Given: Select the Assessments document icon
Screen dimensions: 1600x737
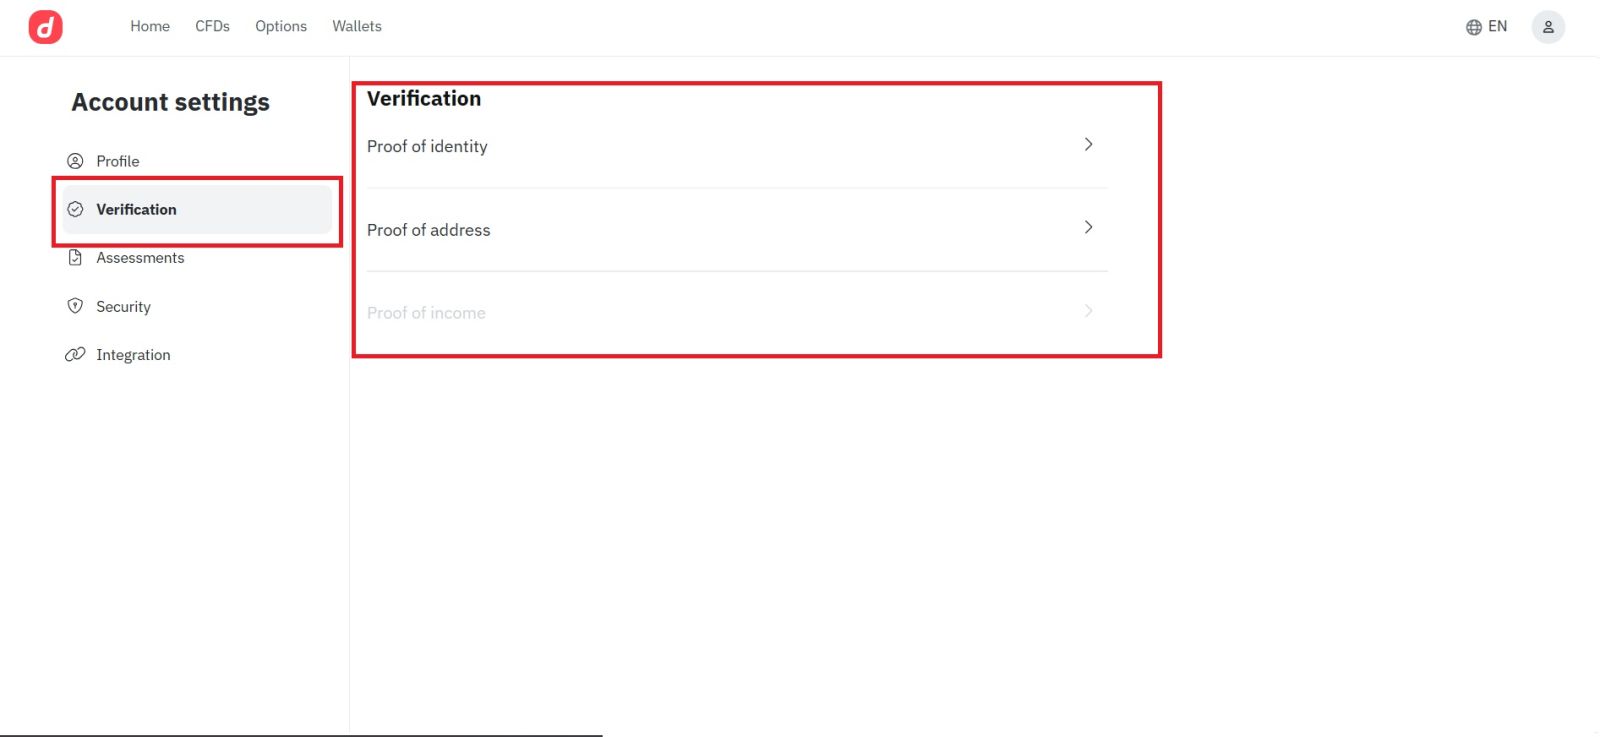Looking at the screenshot, I should click(76, 257).
